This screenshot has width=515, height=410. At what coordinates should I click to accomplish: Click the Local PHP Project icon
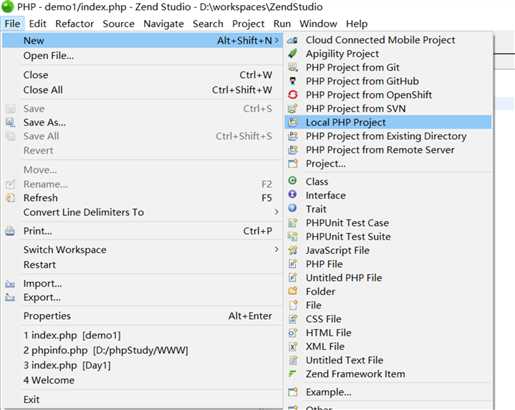(293, 122)
